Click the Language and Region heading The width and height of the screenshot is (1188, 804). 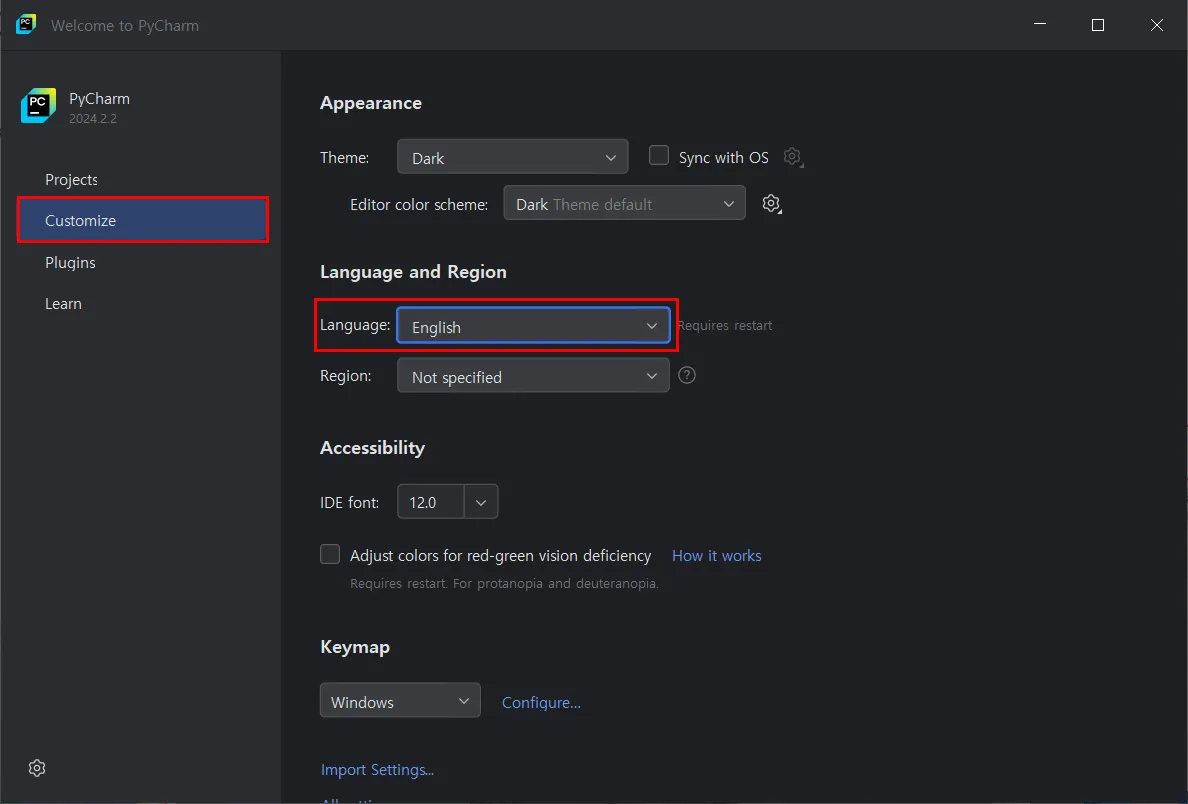(413, 271)
